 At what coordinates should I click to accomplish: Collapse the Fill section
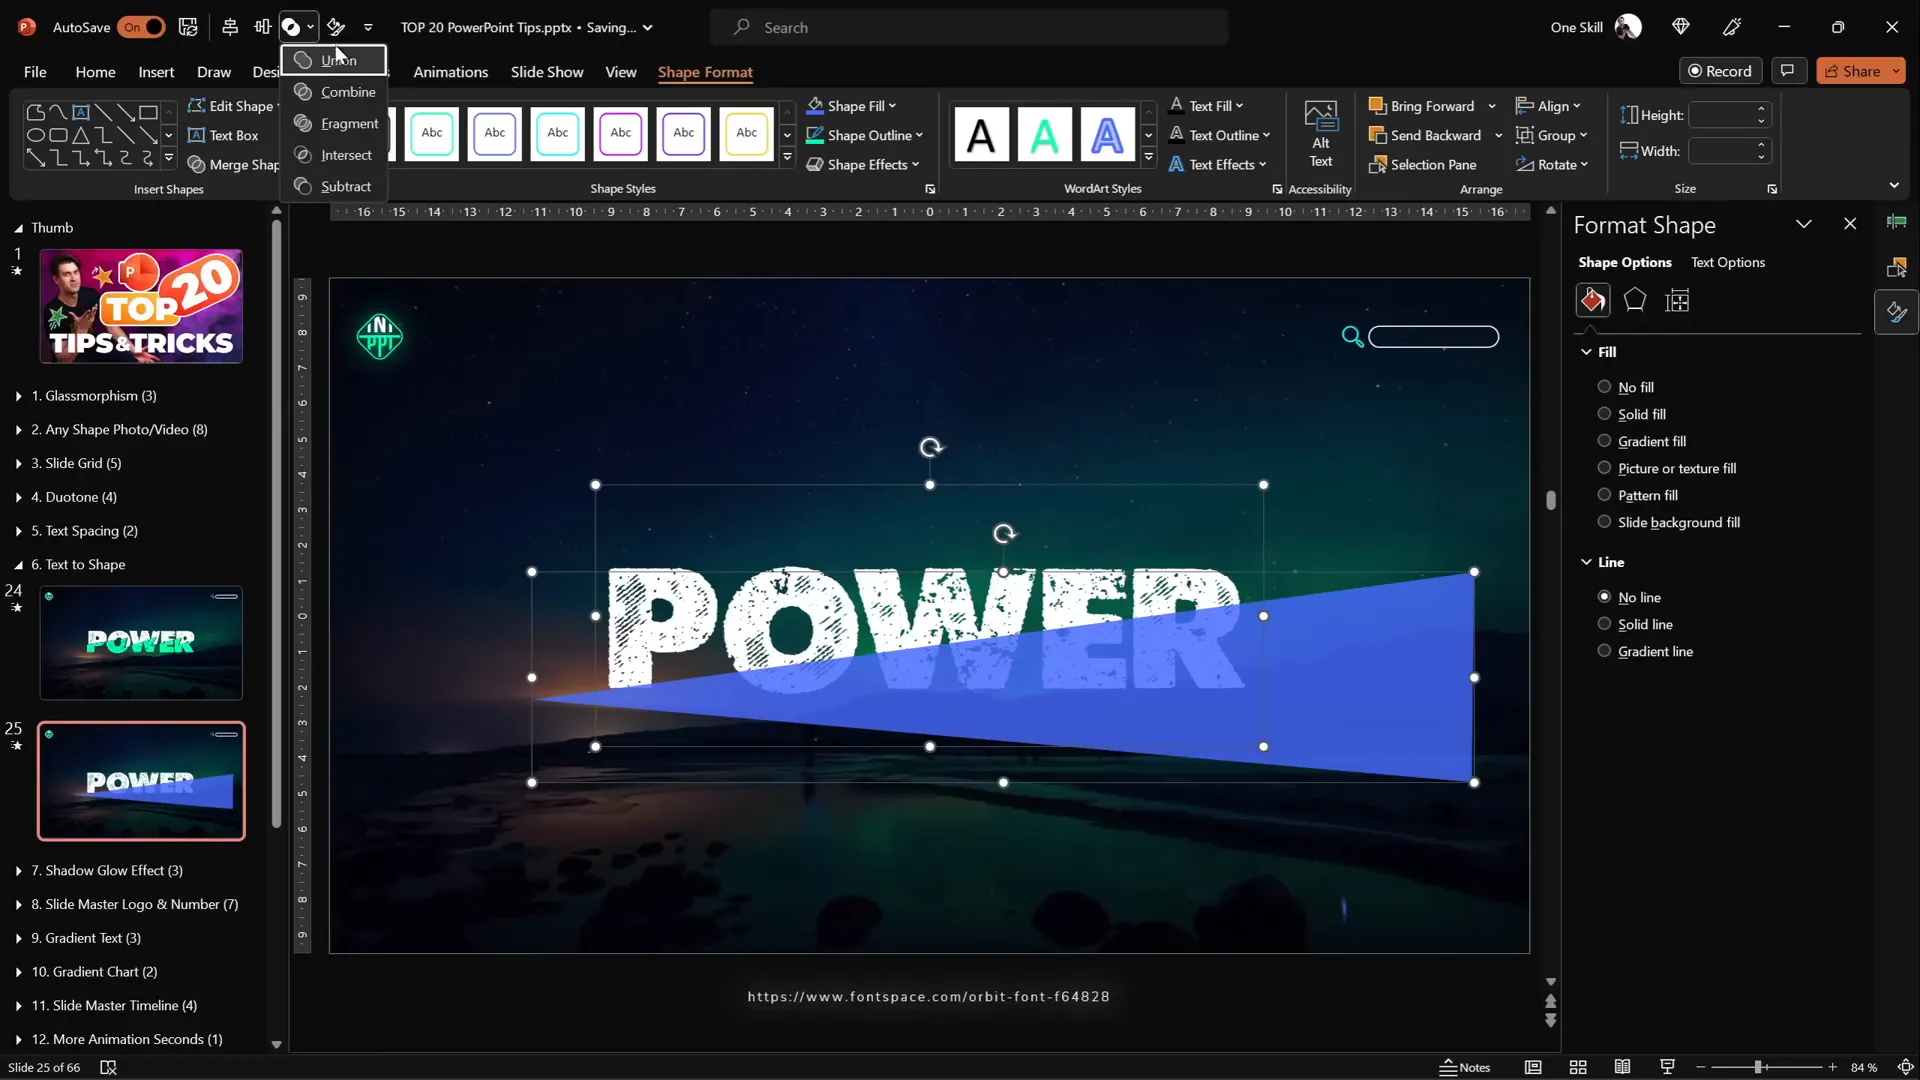click(x=1586, y=352)
